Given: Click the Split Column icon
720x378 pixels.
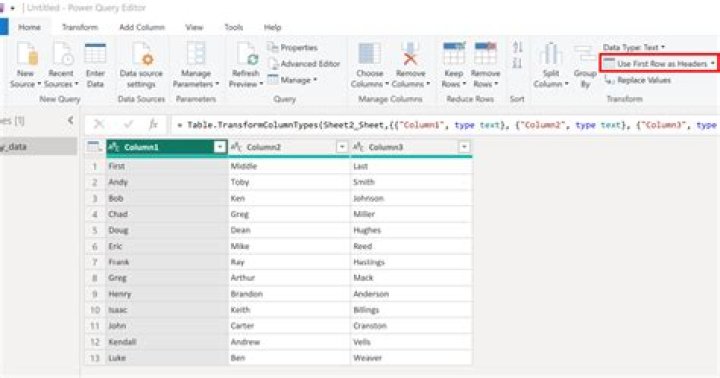Looking at the screenshot, I should click(x=551, y=54).
